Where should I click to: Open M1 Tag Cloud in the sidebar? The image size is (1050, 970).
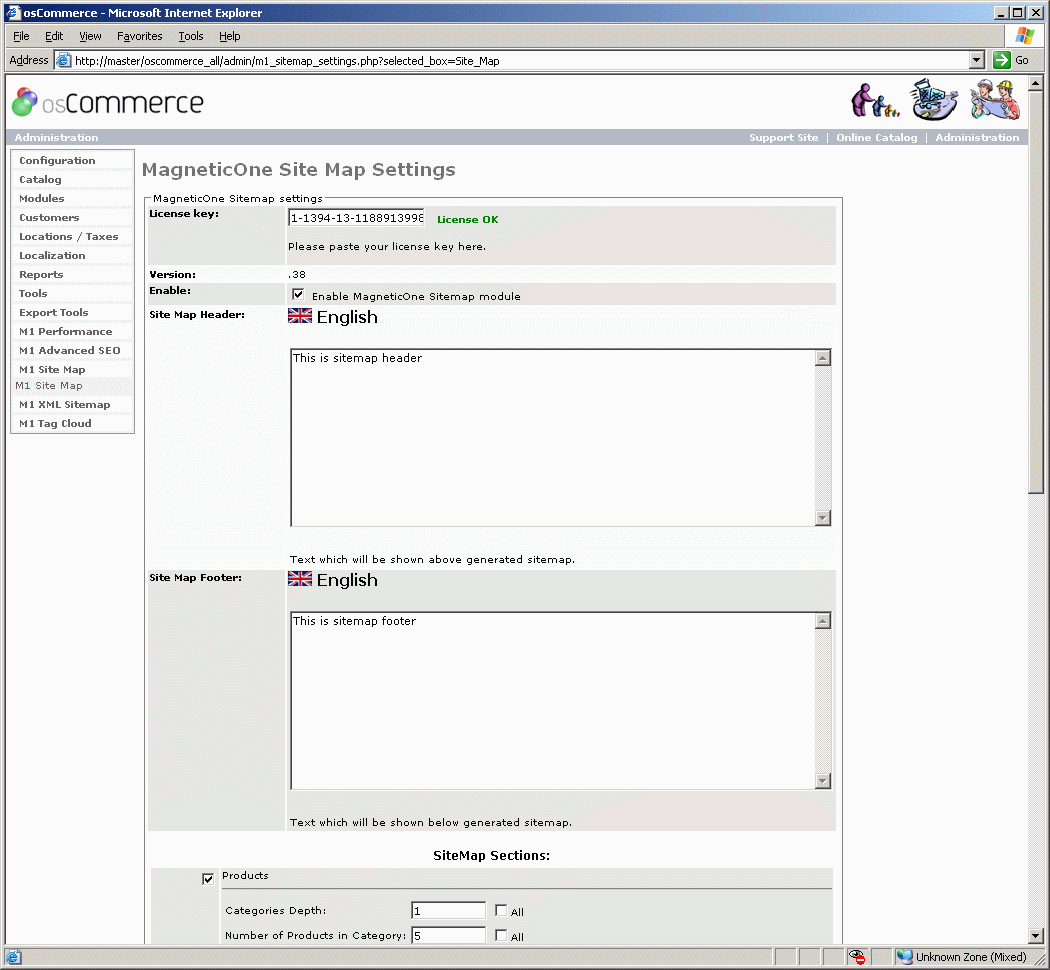click(55, 423)
